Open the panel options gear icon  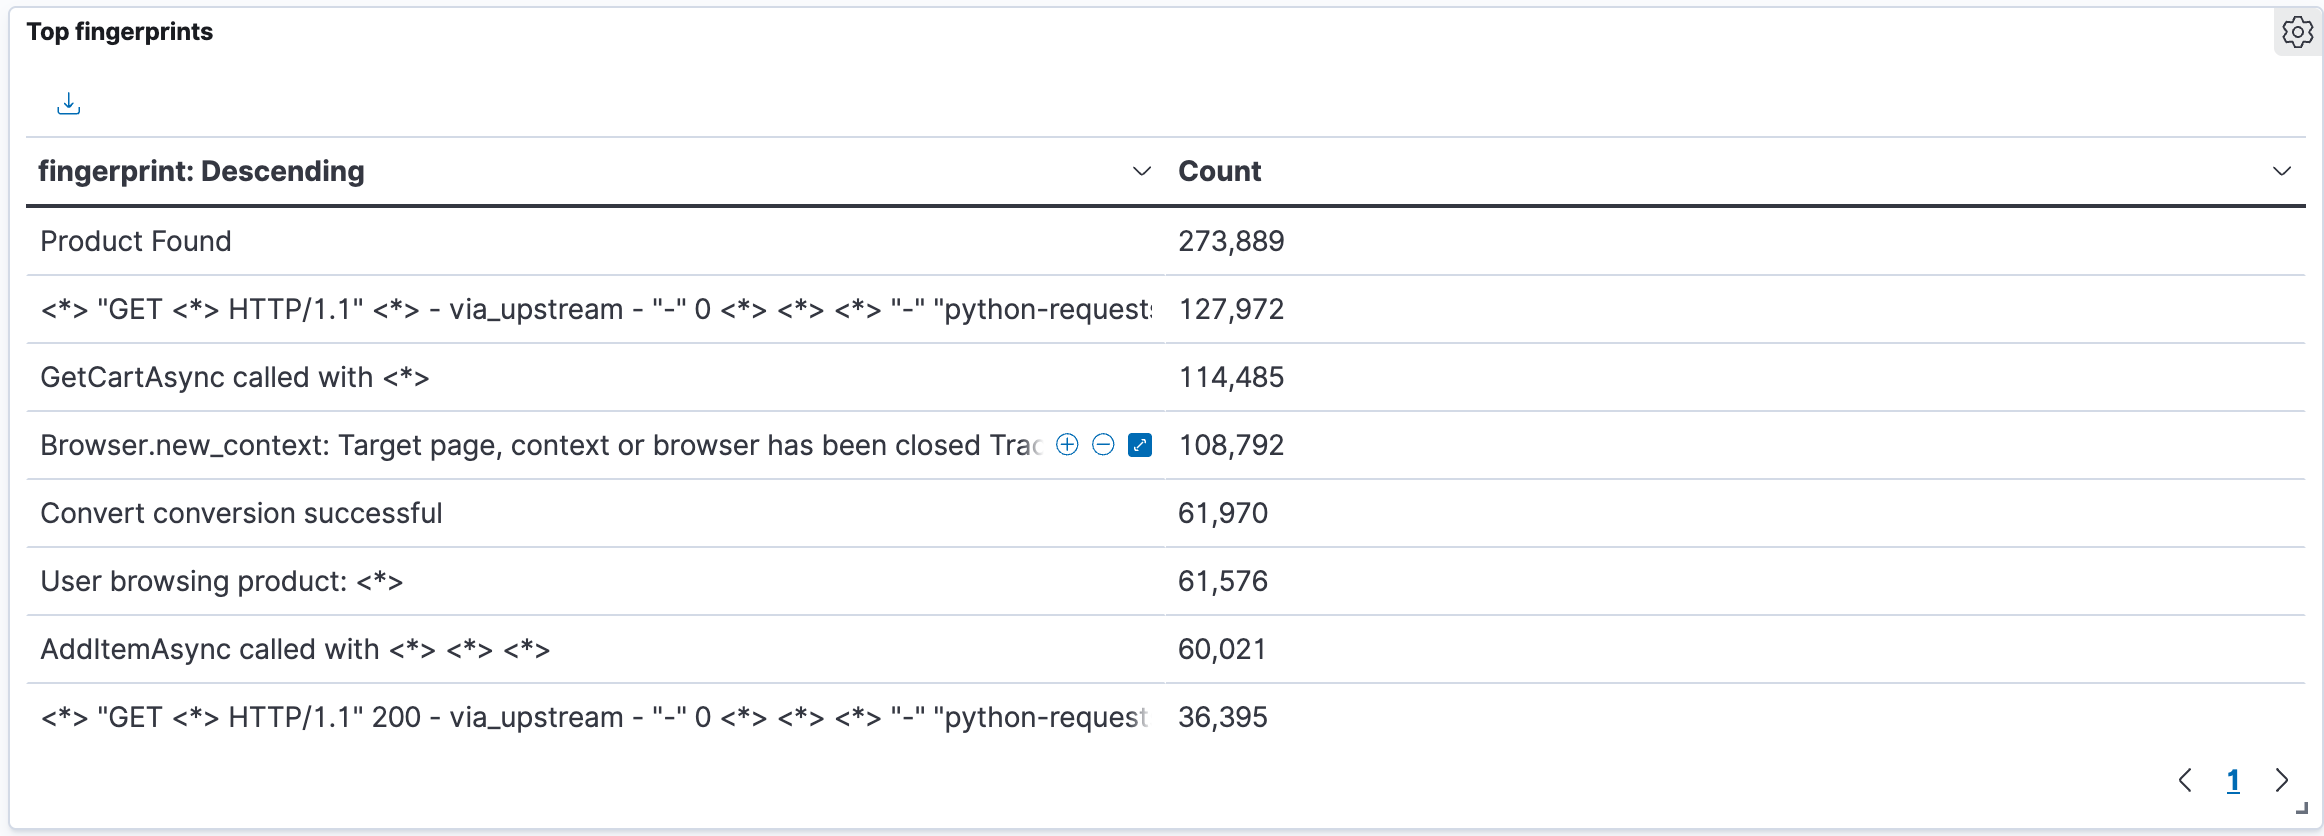(2297, 32)
